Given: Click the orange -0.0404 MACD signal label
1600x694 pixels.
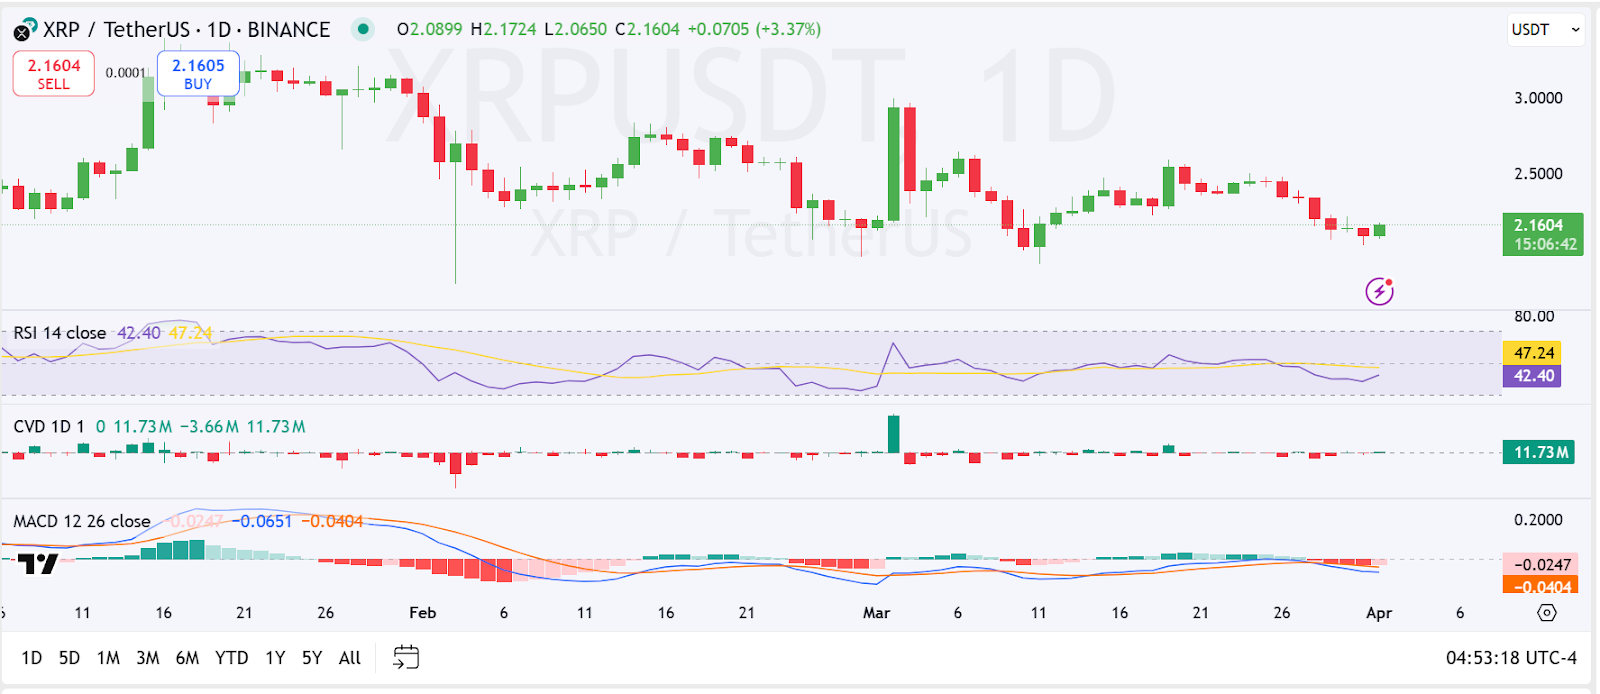Looking at the screenshot, I should [1540, 585].
